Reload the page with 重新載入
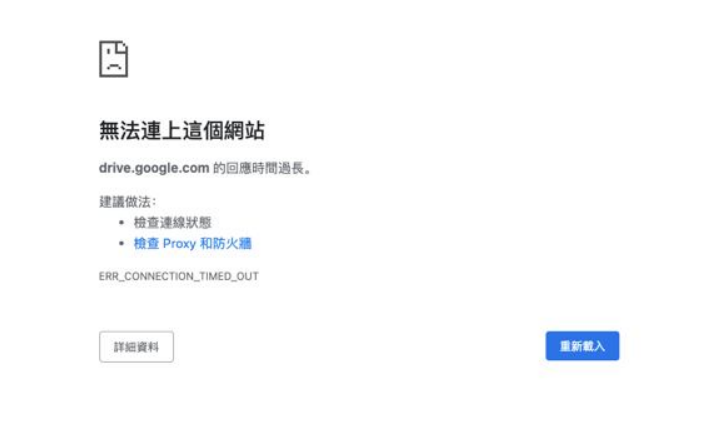 (582, 346)
